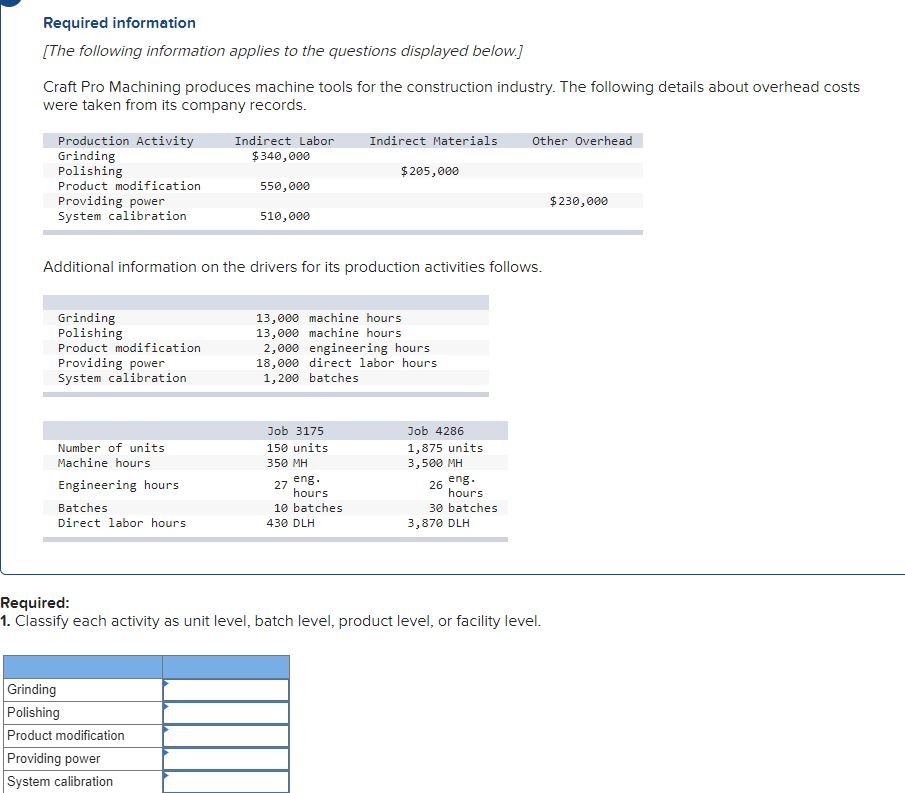This screenshot has width=905, height=793.
Task: Open the classification dropdown for Grinding
Action: click(225, 689)
